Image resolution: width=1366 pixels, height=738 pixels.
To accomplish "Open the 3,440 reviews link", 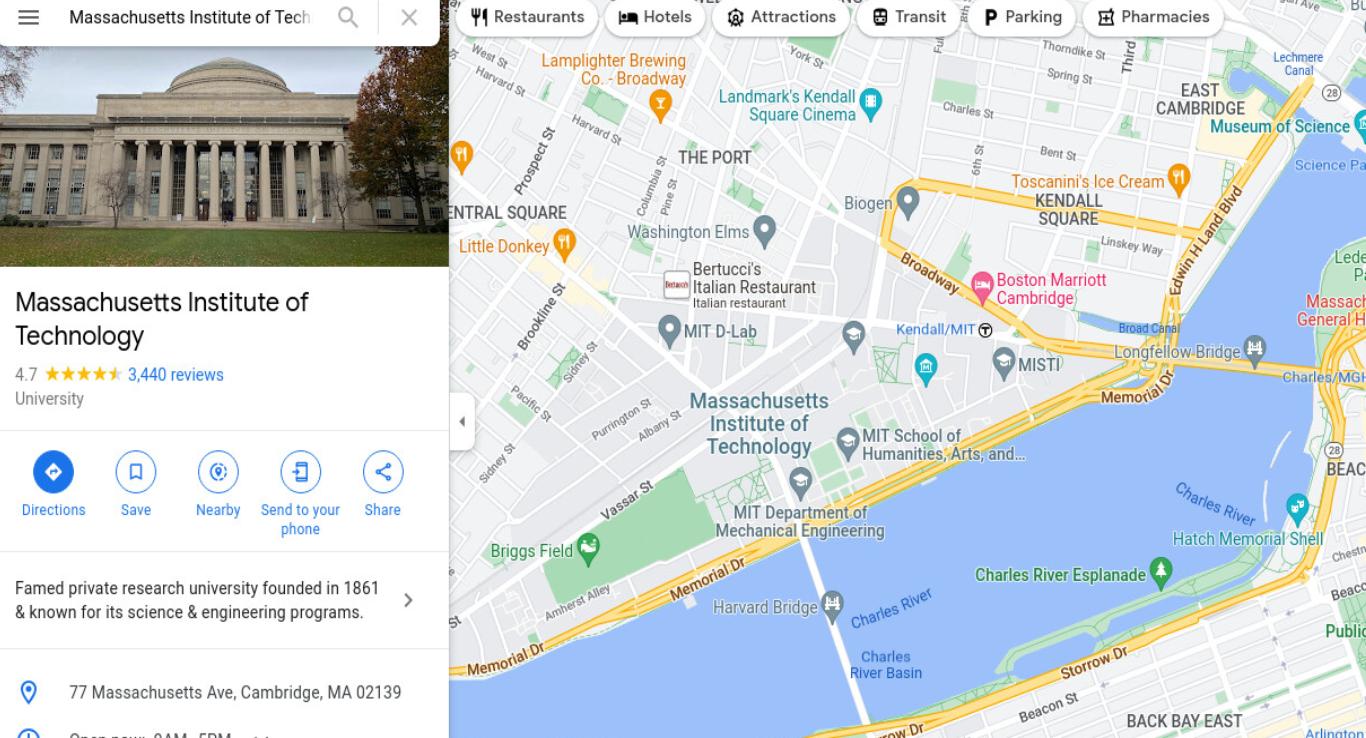I will tap(176, 375).
